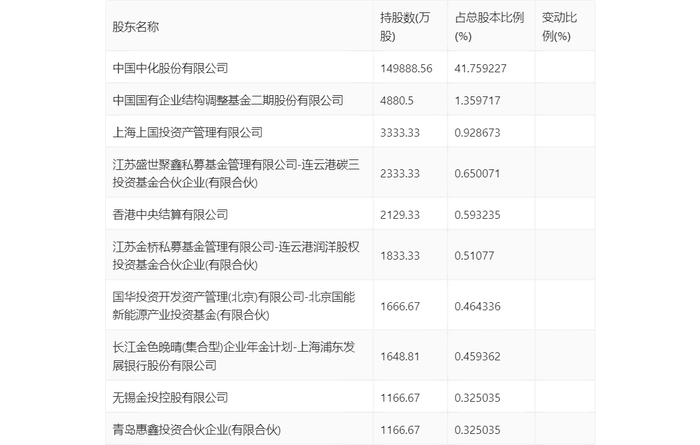
Task: Click the 占总股本比例(%) column header
Action: [x=489, y=27]
